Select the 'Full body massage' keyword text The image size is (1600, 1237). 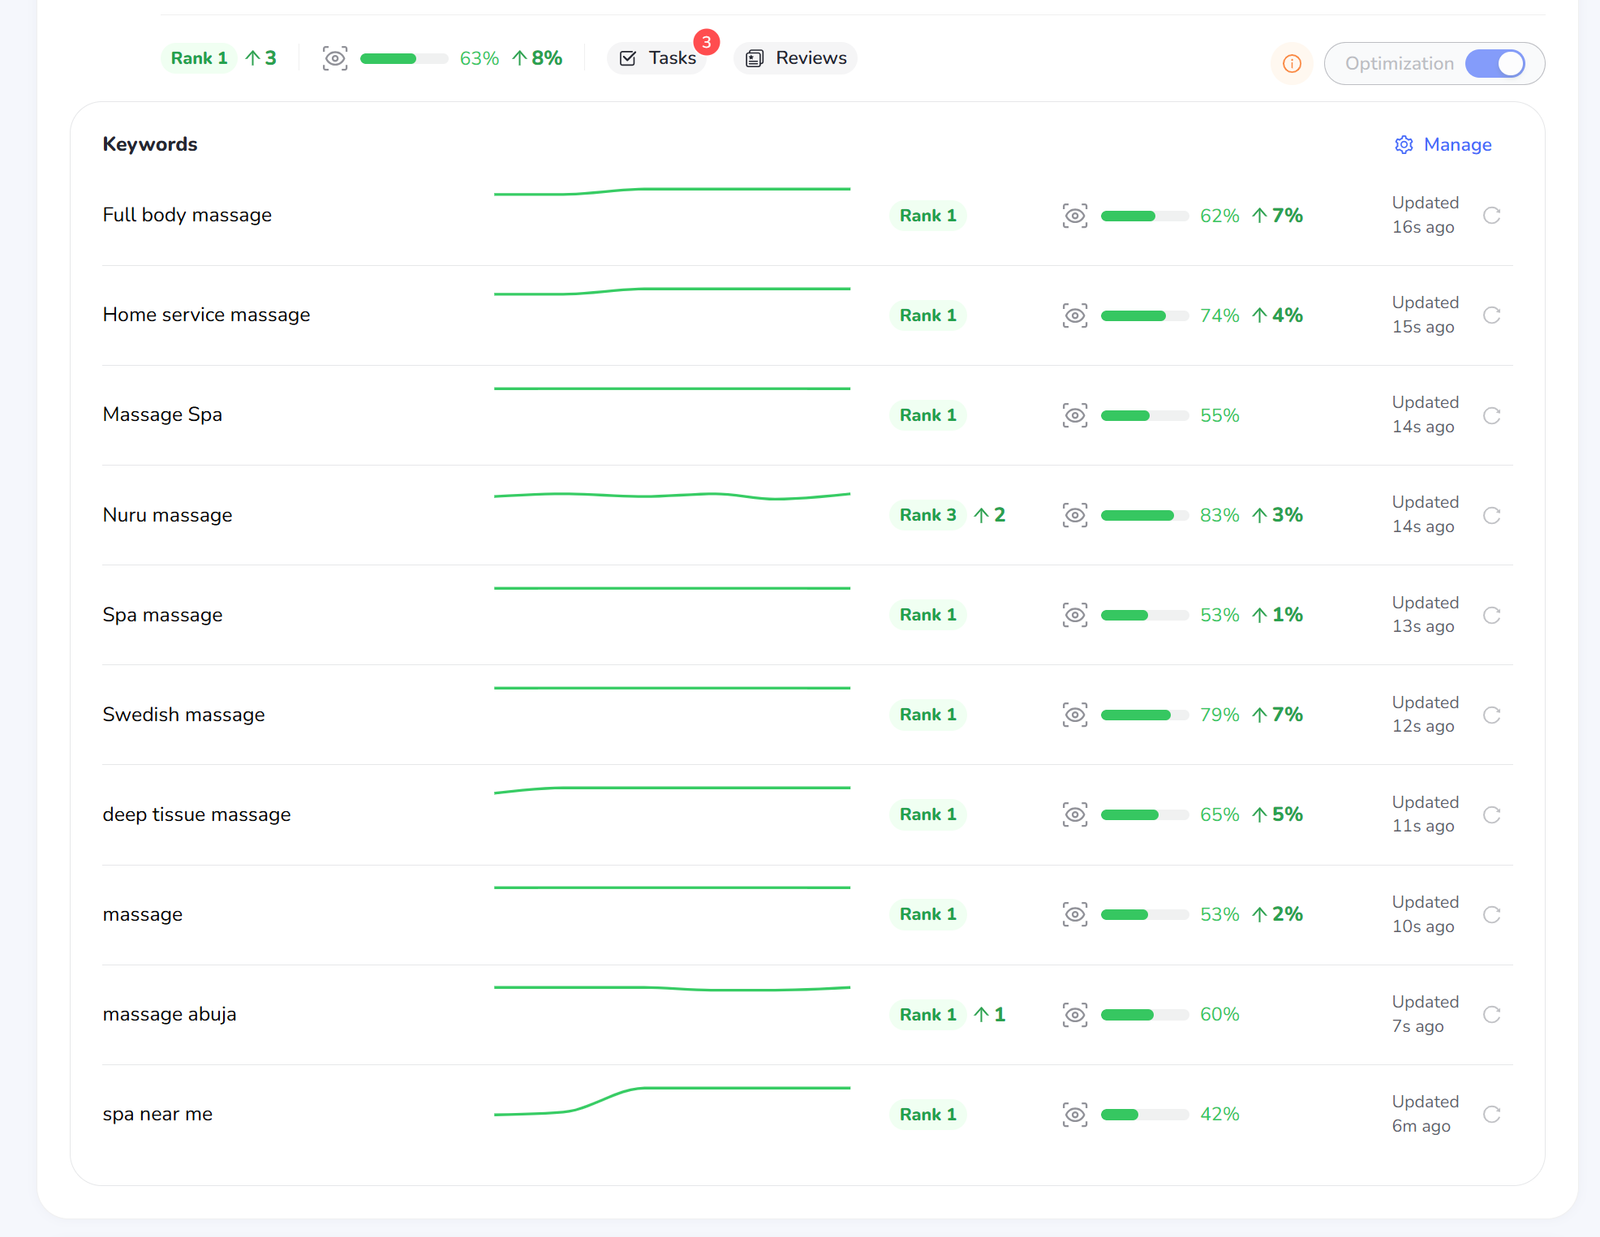187,215
